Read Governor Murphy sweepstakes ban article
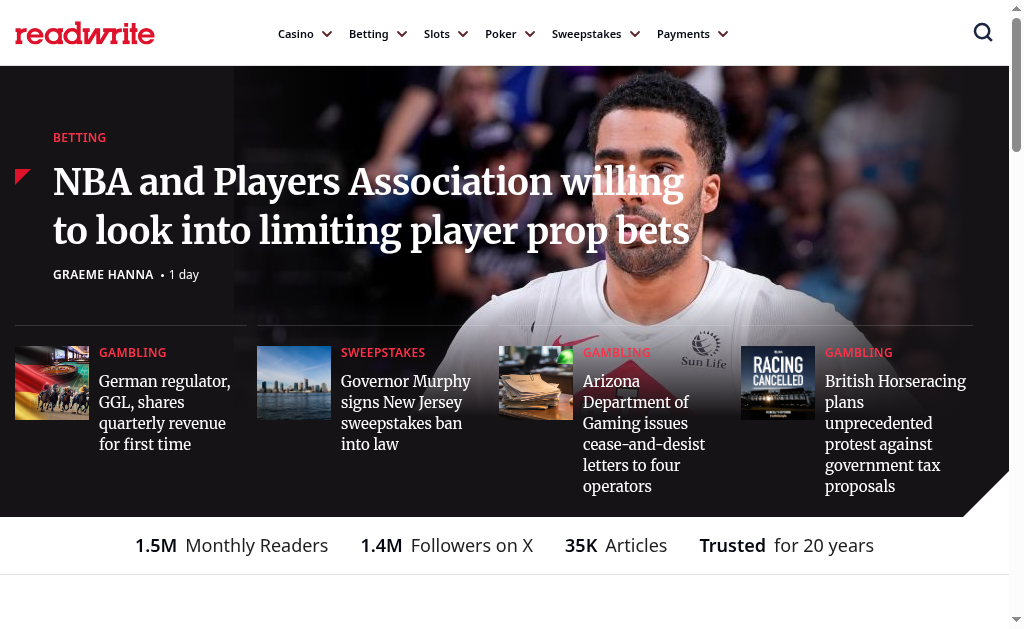The height and width of the screenshot is (629, 1024). pos(406,412)
